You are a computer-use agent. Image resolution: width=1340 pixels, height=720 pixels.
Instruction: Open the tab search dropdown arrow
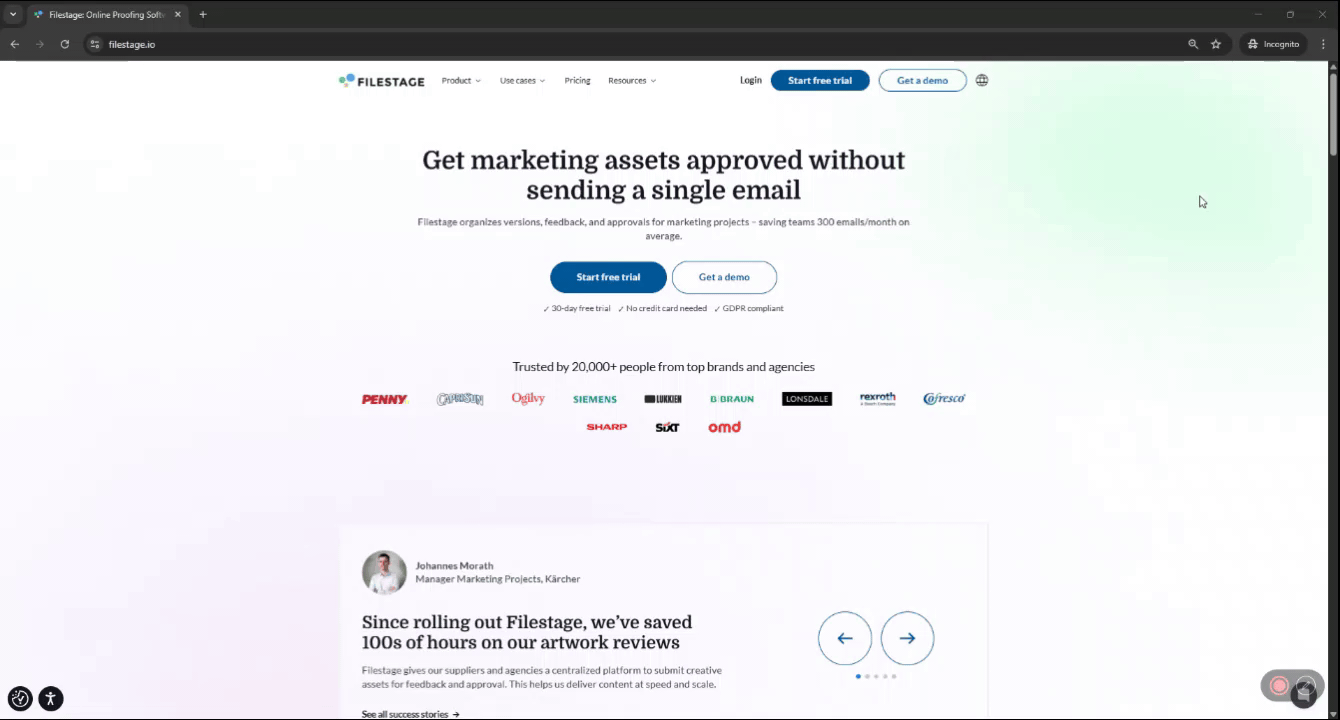[x=13, y=15]
